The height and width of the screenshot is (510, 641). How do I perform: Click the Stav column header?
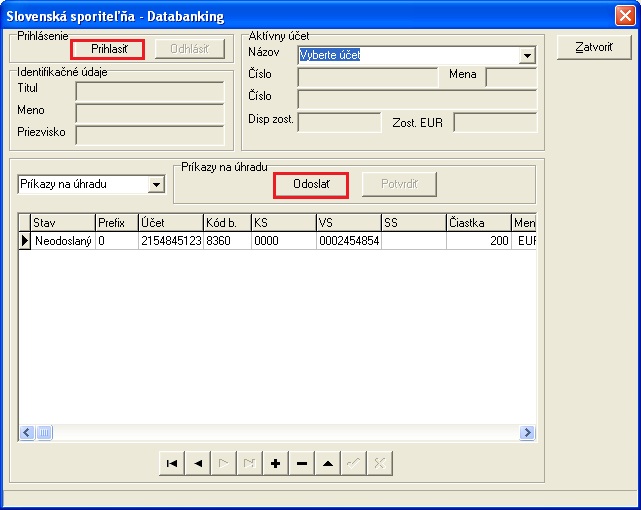[63, 223]
